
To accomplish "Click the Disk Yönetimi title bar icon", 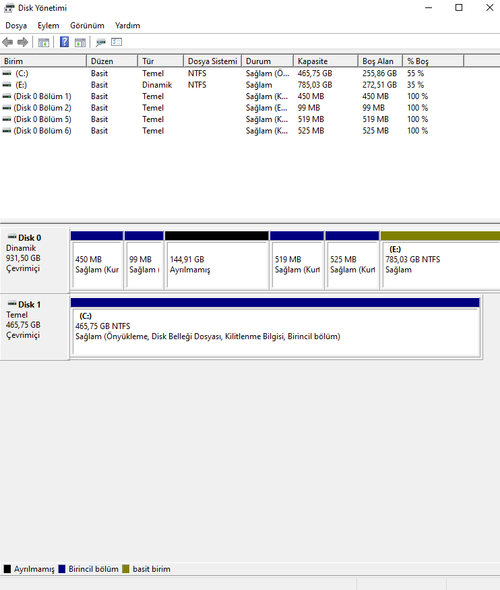I will click(9, 8).
